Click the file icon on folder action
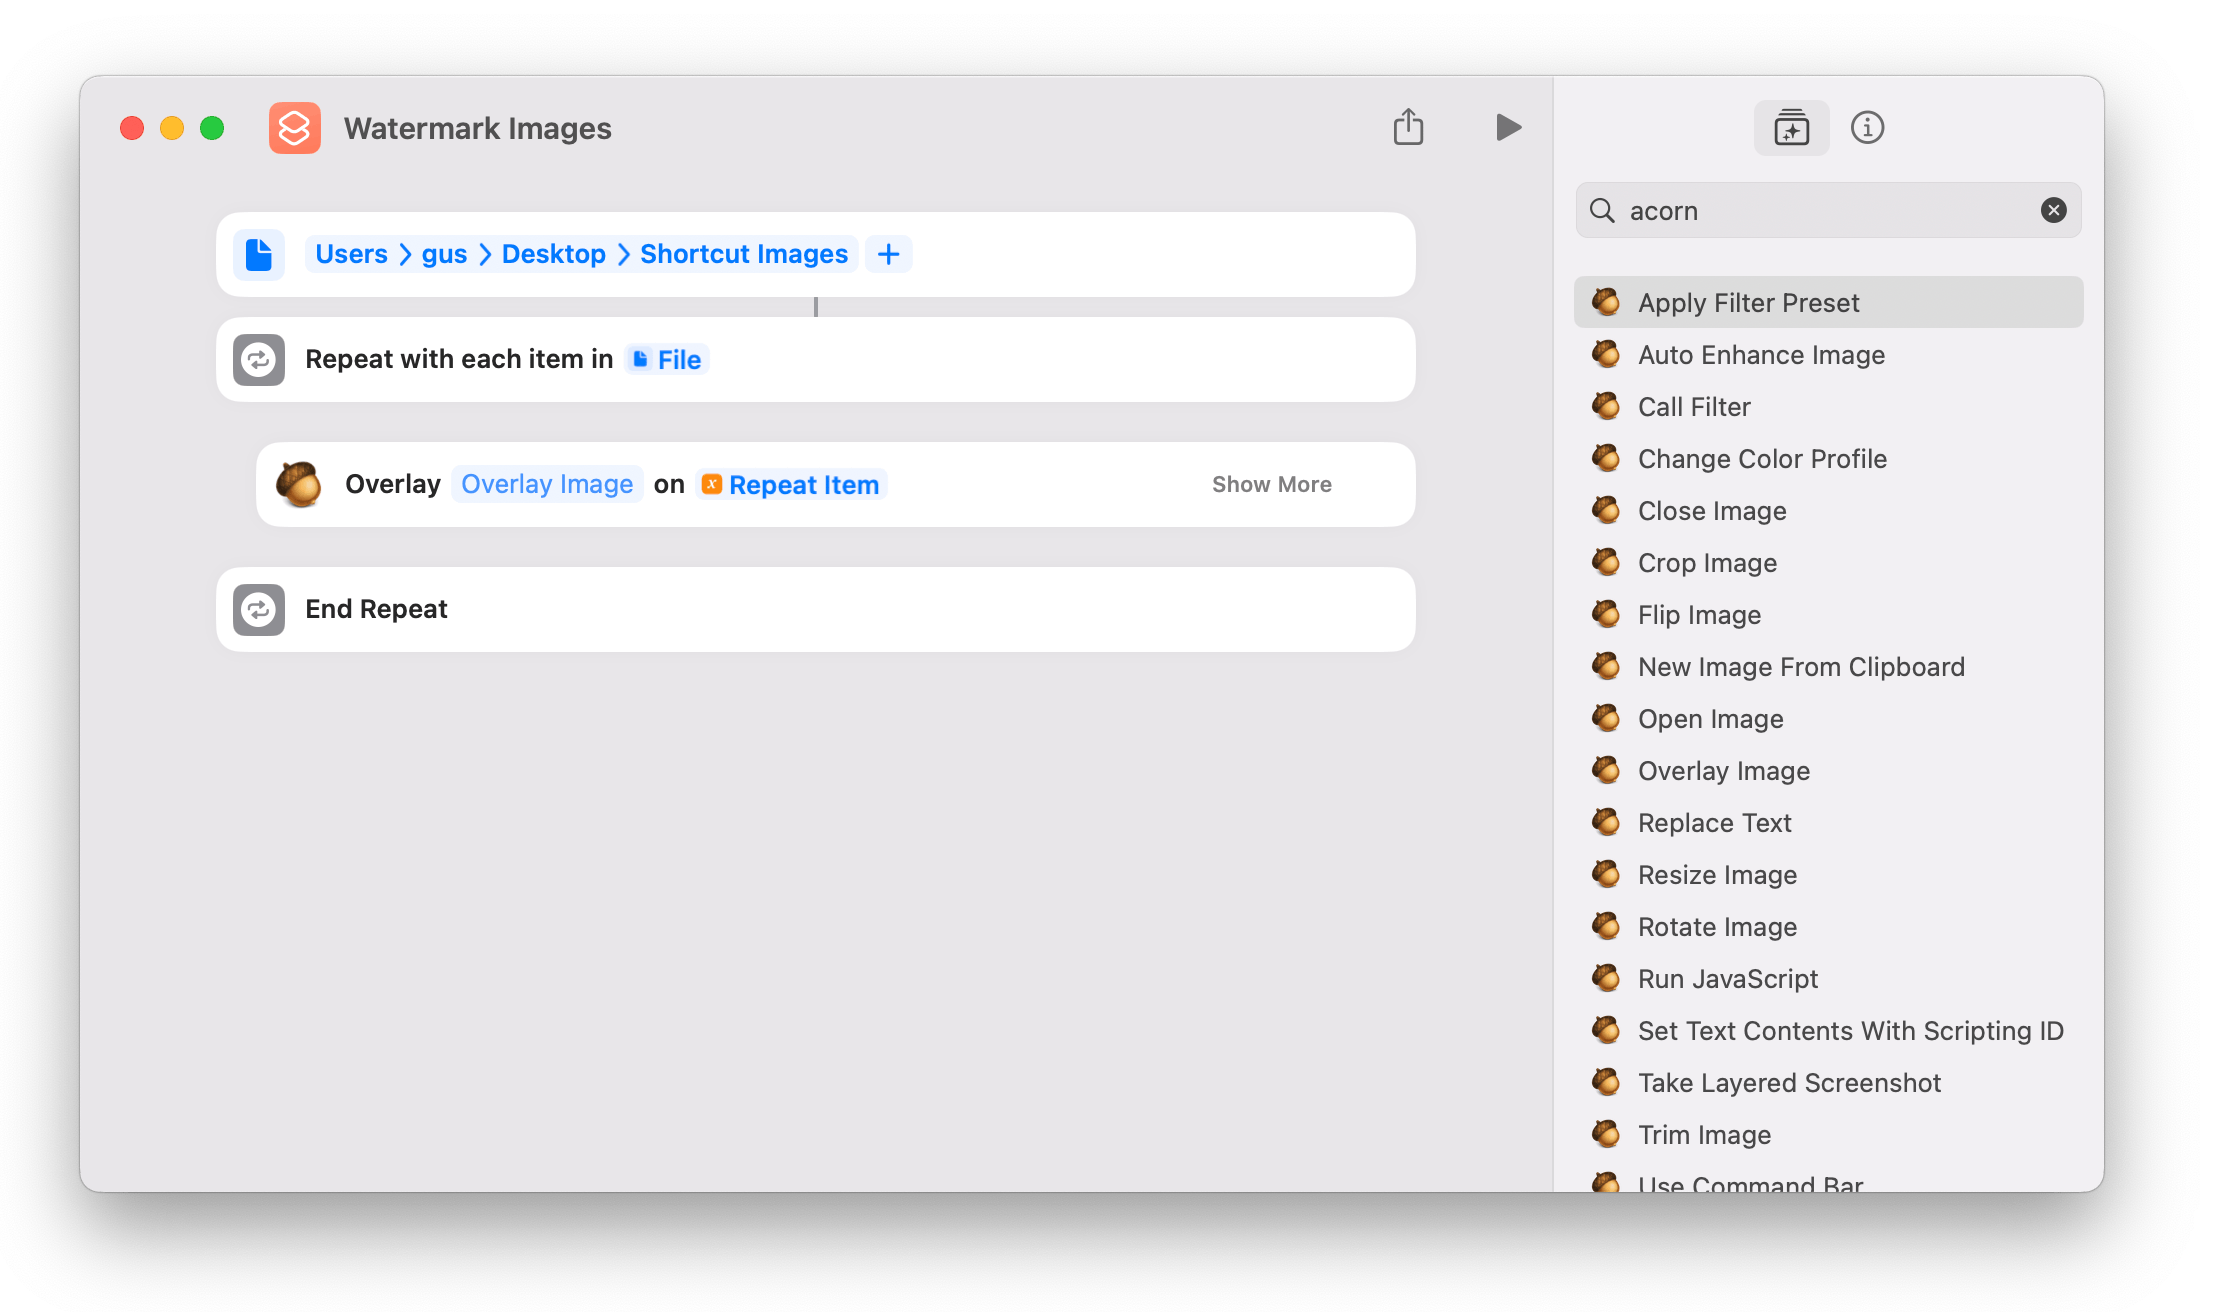Image resolution: width=2216 pixels, height=1312 pixels. [259, 254]
